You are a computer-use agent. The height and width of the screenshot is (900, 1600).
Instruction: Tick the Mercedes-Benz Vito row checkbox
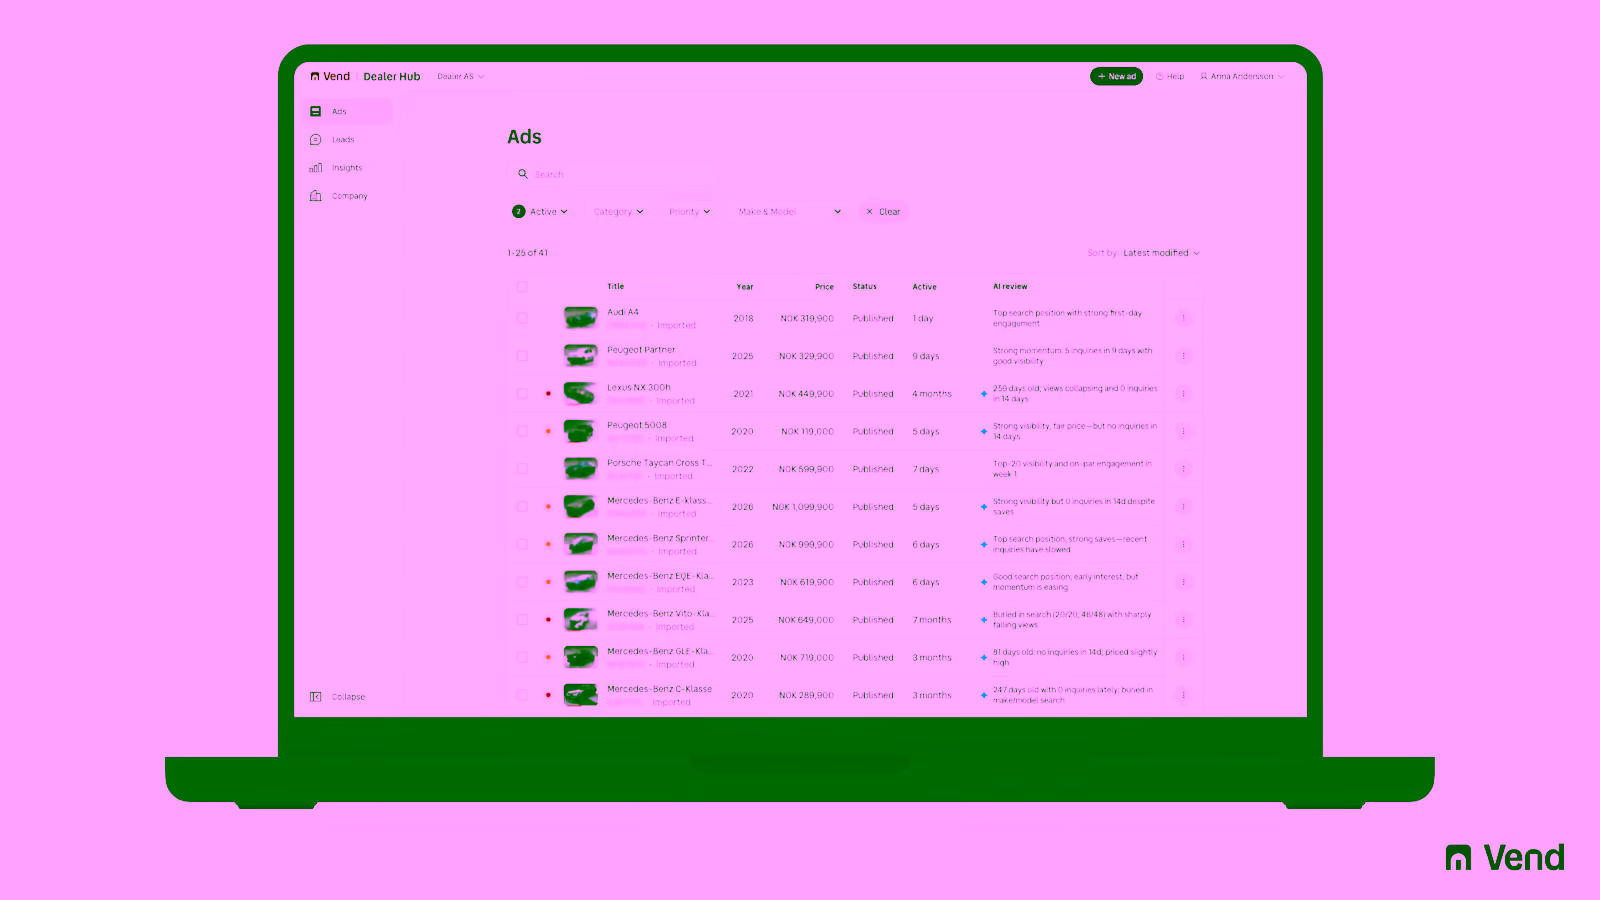coord(522,620)
